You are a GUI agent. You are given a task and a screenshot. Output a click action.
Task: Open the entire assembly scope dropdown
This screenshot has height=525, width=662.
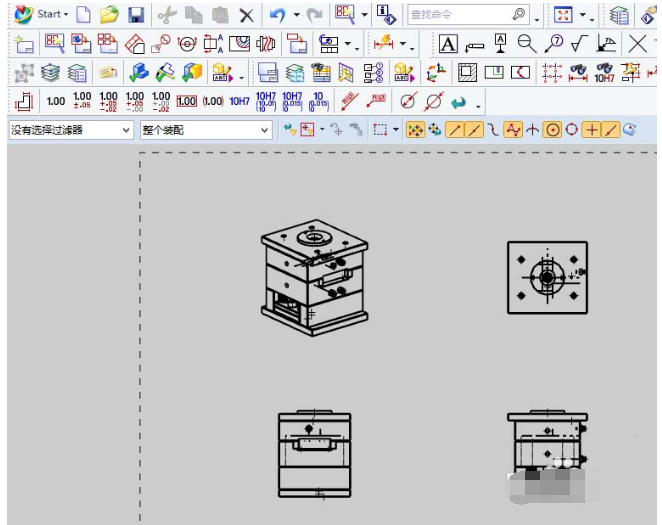click(x=206, y=130)
